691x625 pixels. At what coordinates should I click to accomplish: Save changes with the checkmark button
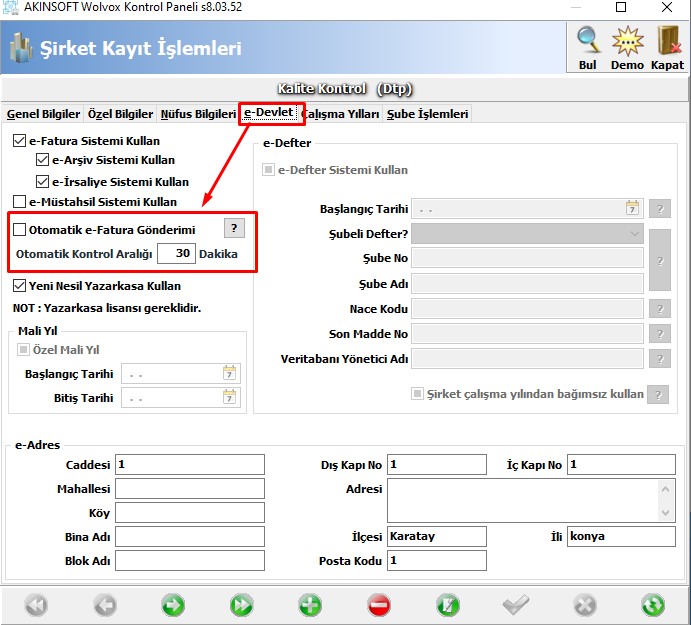[516, 605]
